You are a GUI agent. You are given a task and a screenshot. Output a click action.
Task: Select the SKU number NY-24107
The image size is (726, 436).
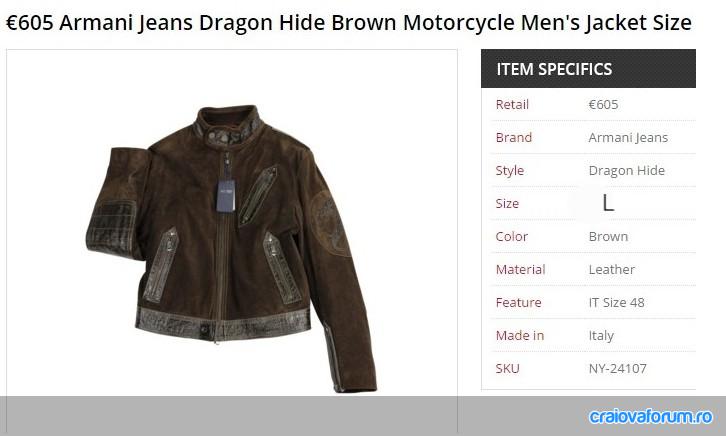point(617,369)
